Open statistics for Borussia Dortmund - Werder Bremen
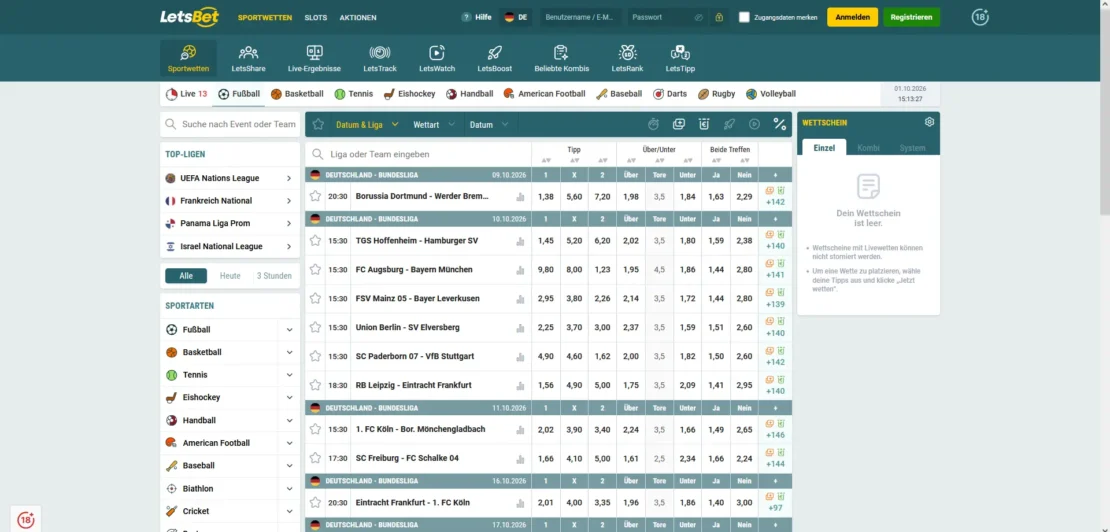1110x532 pixels. (520, 197)
